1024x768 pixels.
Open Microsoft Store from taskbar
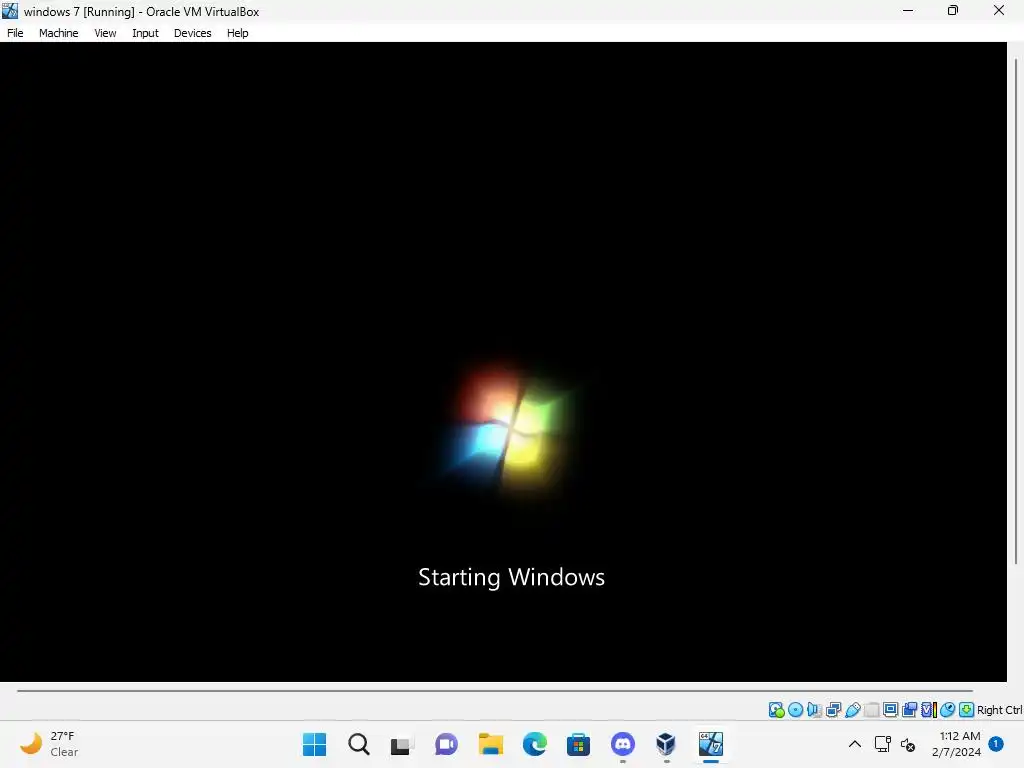(578, 744)
